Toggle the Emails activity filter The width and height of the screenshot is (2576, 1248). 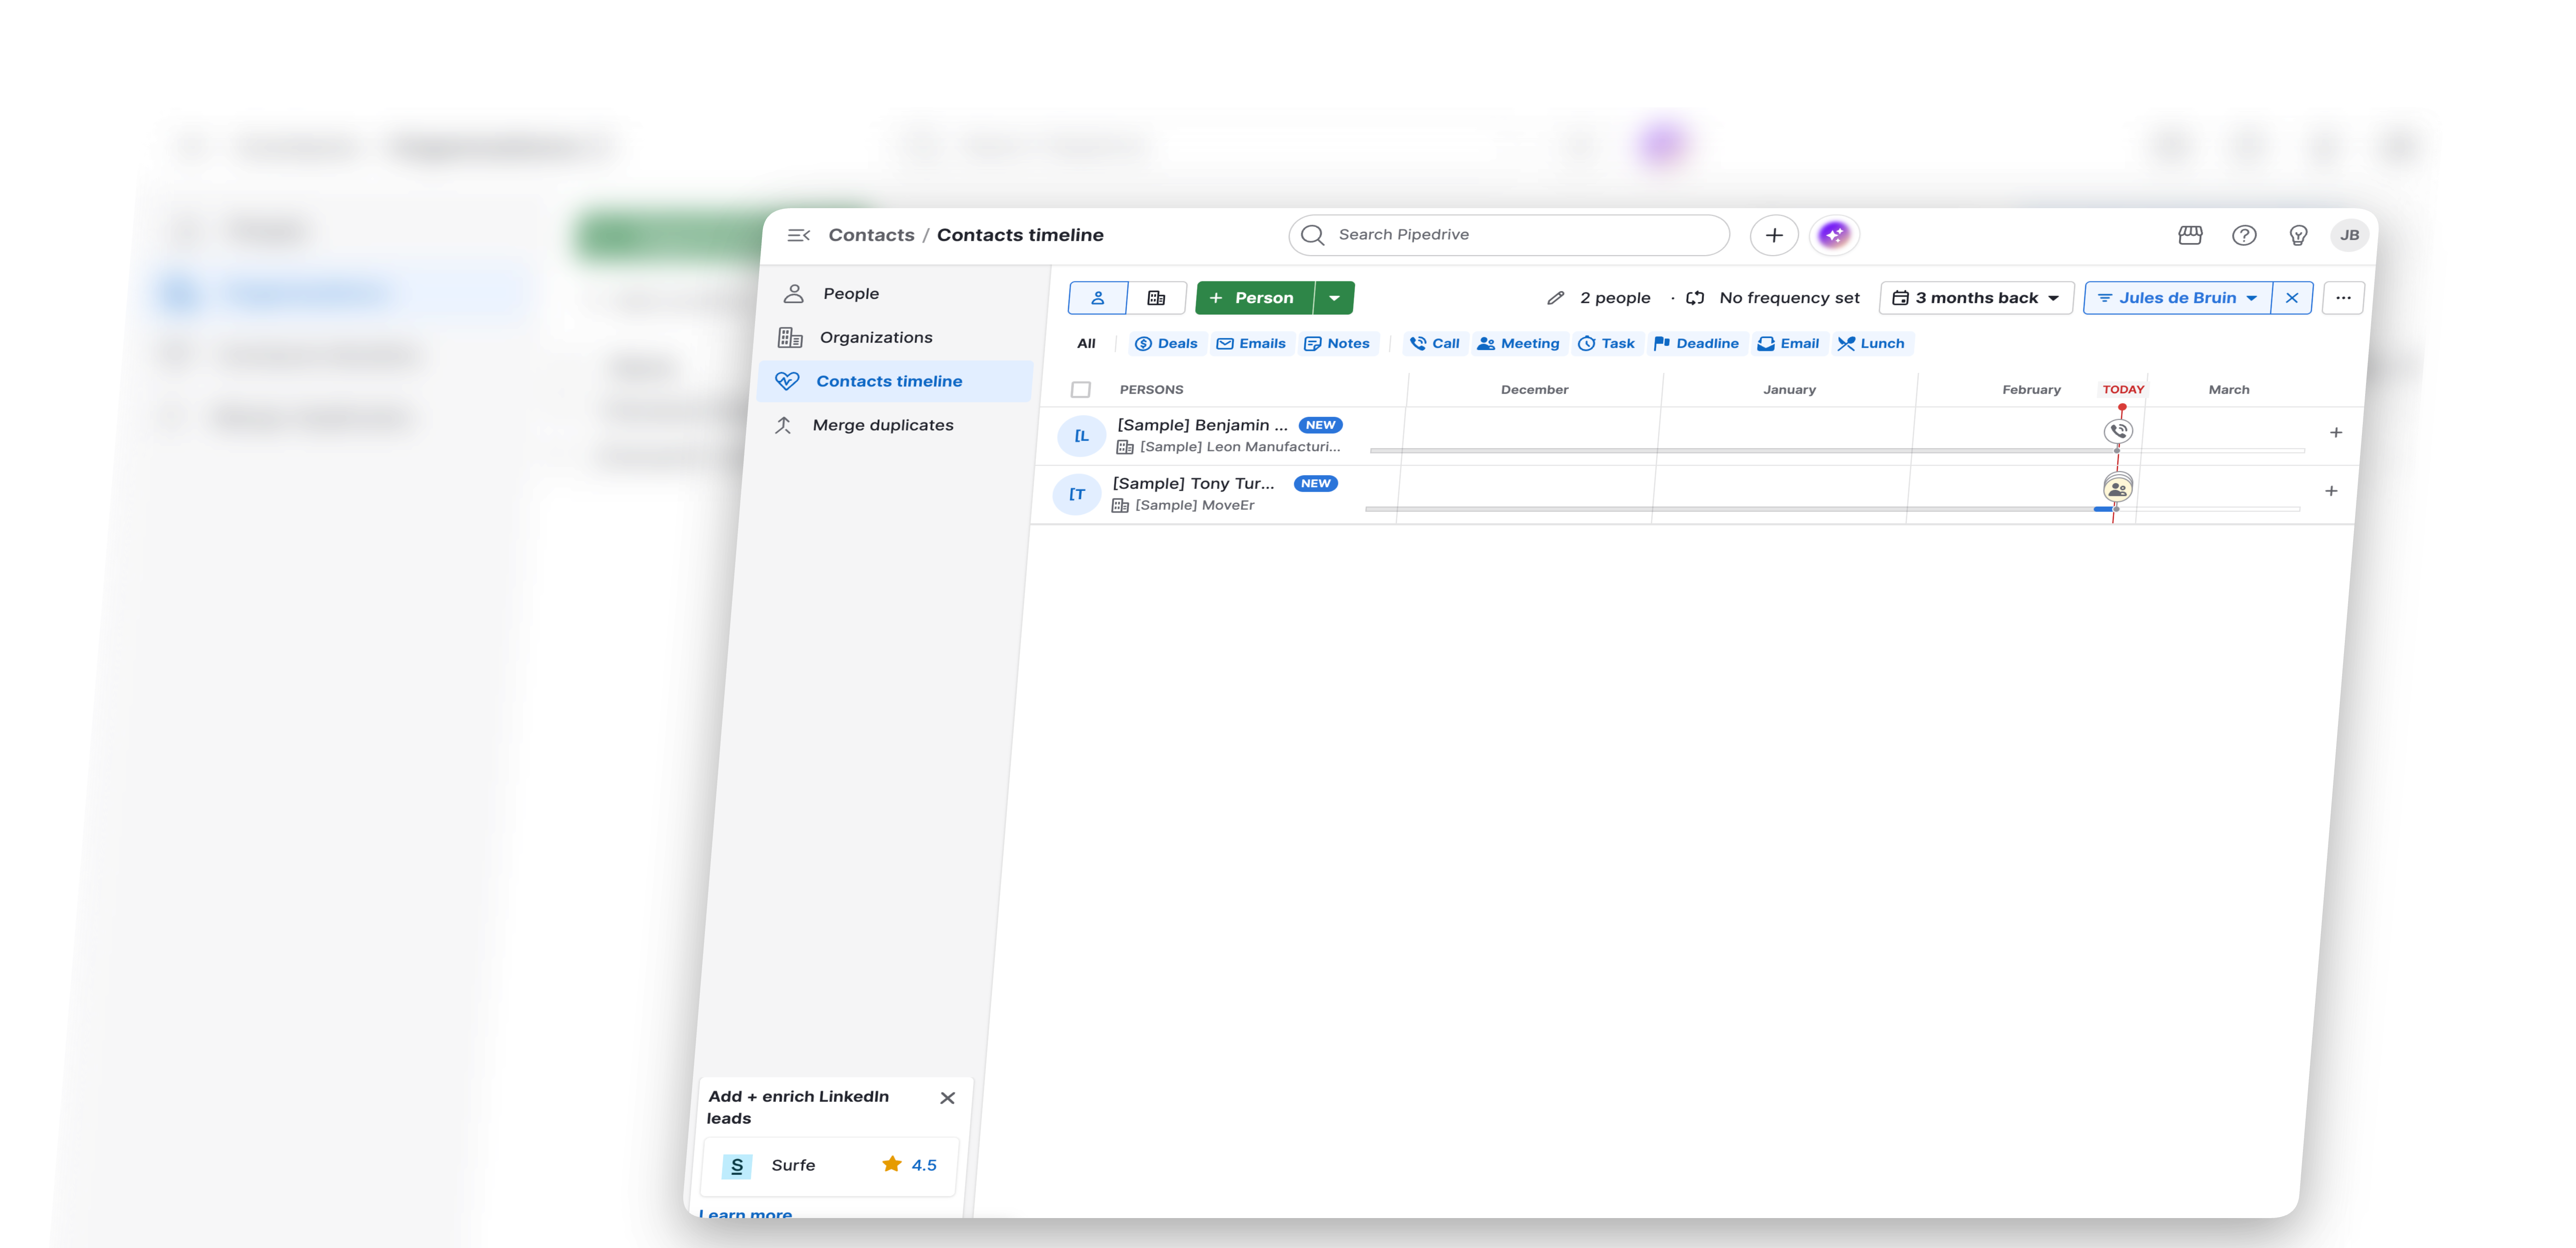[x=1252, y=343]
